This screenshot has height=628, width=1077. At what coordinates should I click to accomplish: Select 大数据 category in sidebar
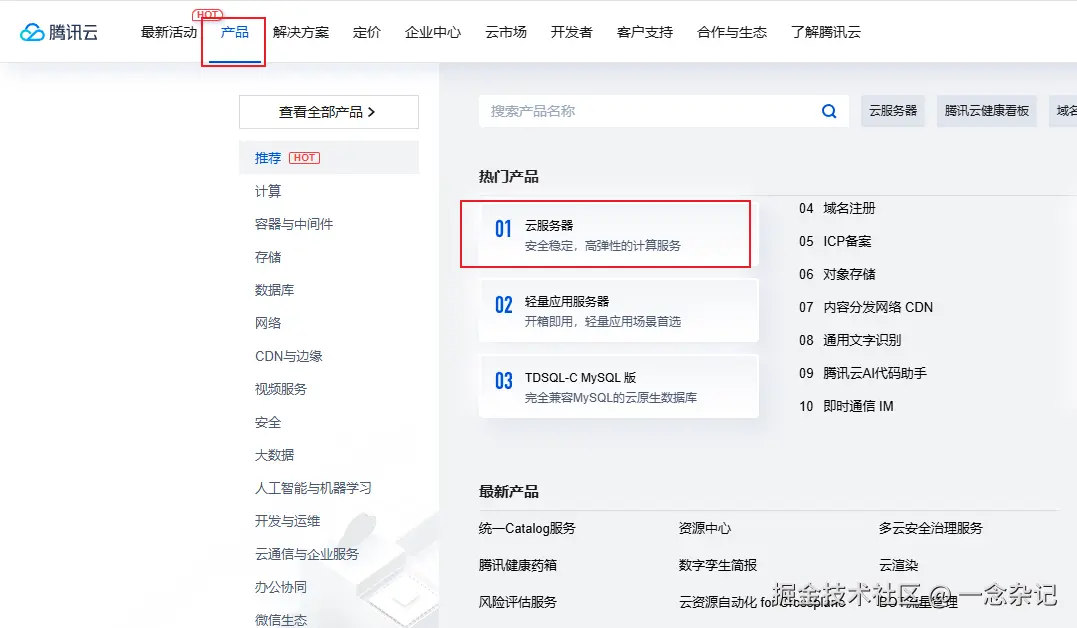[274, 455]
